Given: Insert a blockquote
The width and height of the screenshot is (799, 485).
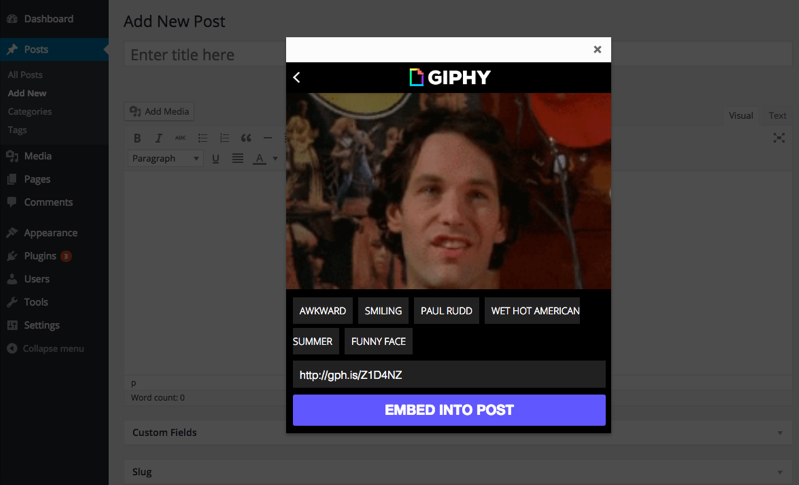Looking at the screenshot, I should pyautogui.click(x=246, y=138).
